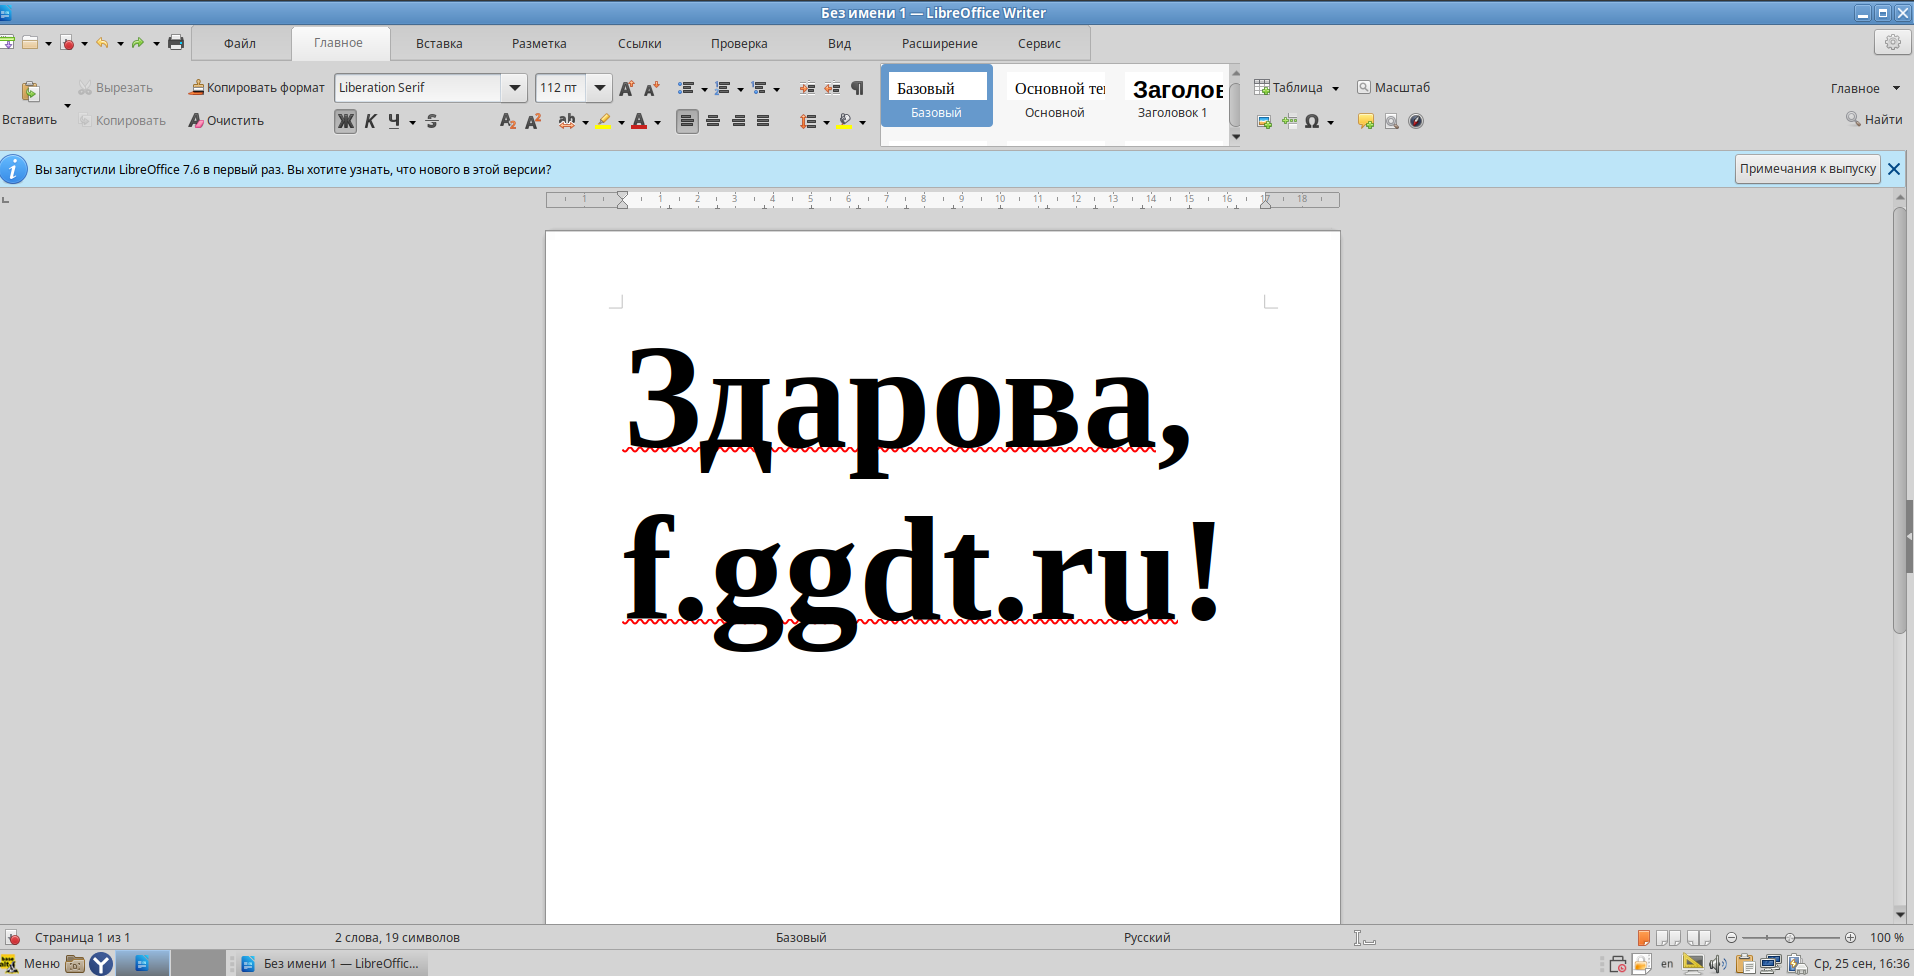The width and height of the screenshot is (1915, 976).
Task: Switch to the Вид tab
Action: 839,43
